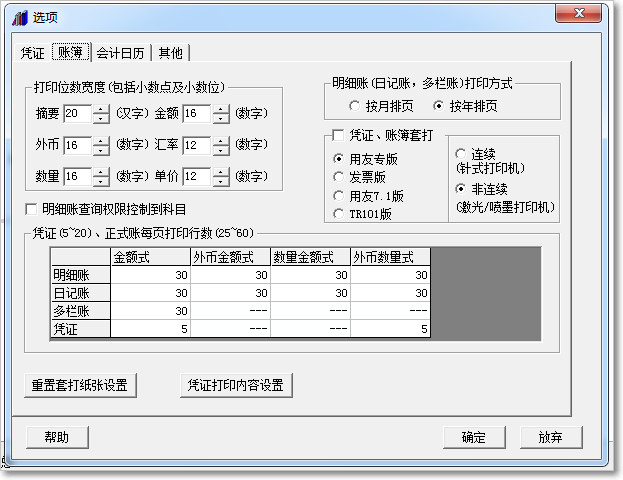Click the 帮助 button
Screen dimensions: 623x480
[x=57, y=437]
